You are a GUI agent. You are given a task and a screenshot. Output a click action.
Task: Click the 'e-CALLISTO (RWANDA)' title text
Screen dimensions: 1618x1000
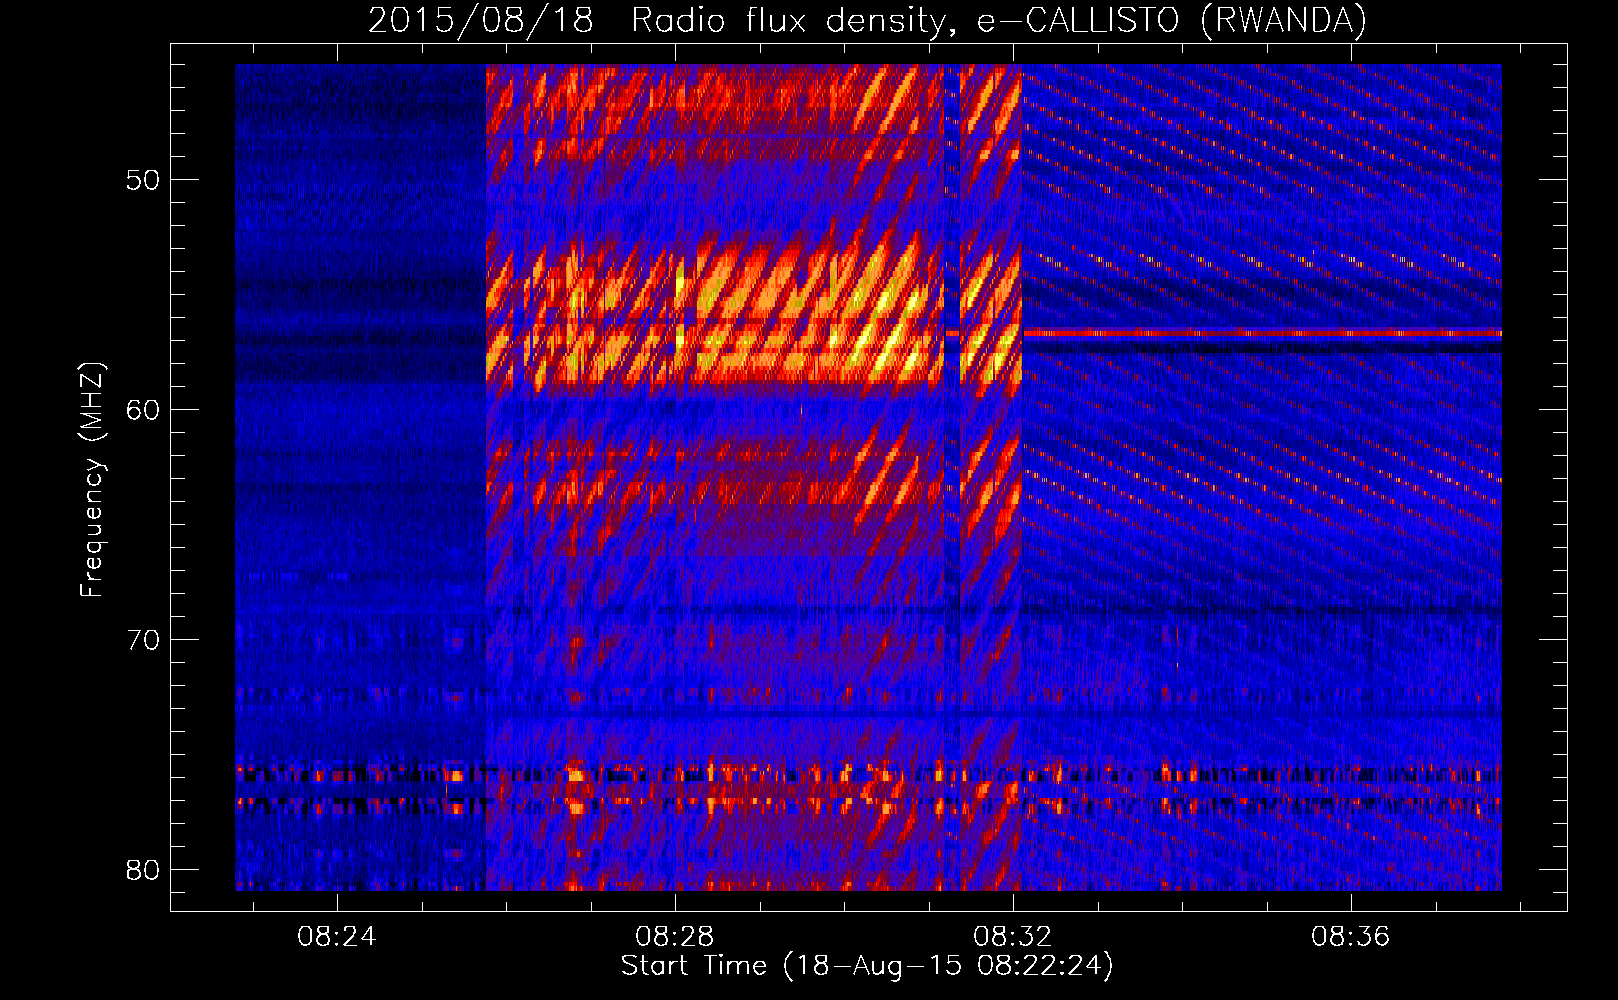coord(1171,20)
